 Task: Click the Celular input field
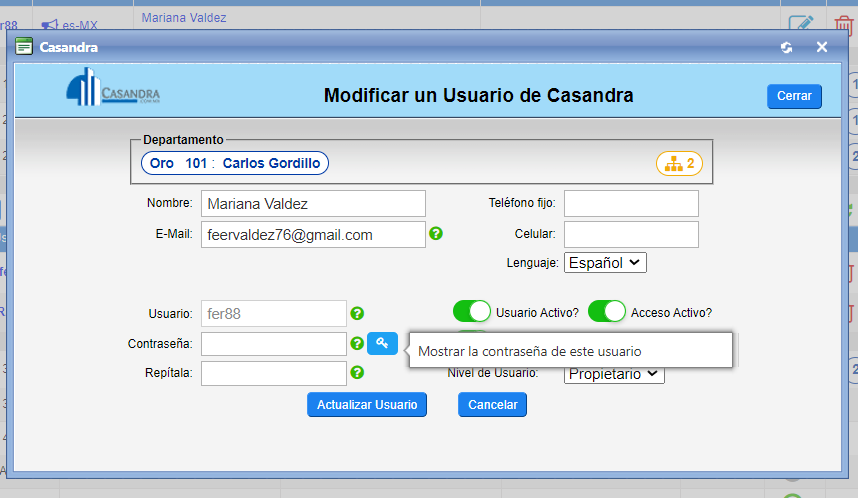(631, 234)
